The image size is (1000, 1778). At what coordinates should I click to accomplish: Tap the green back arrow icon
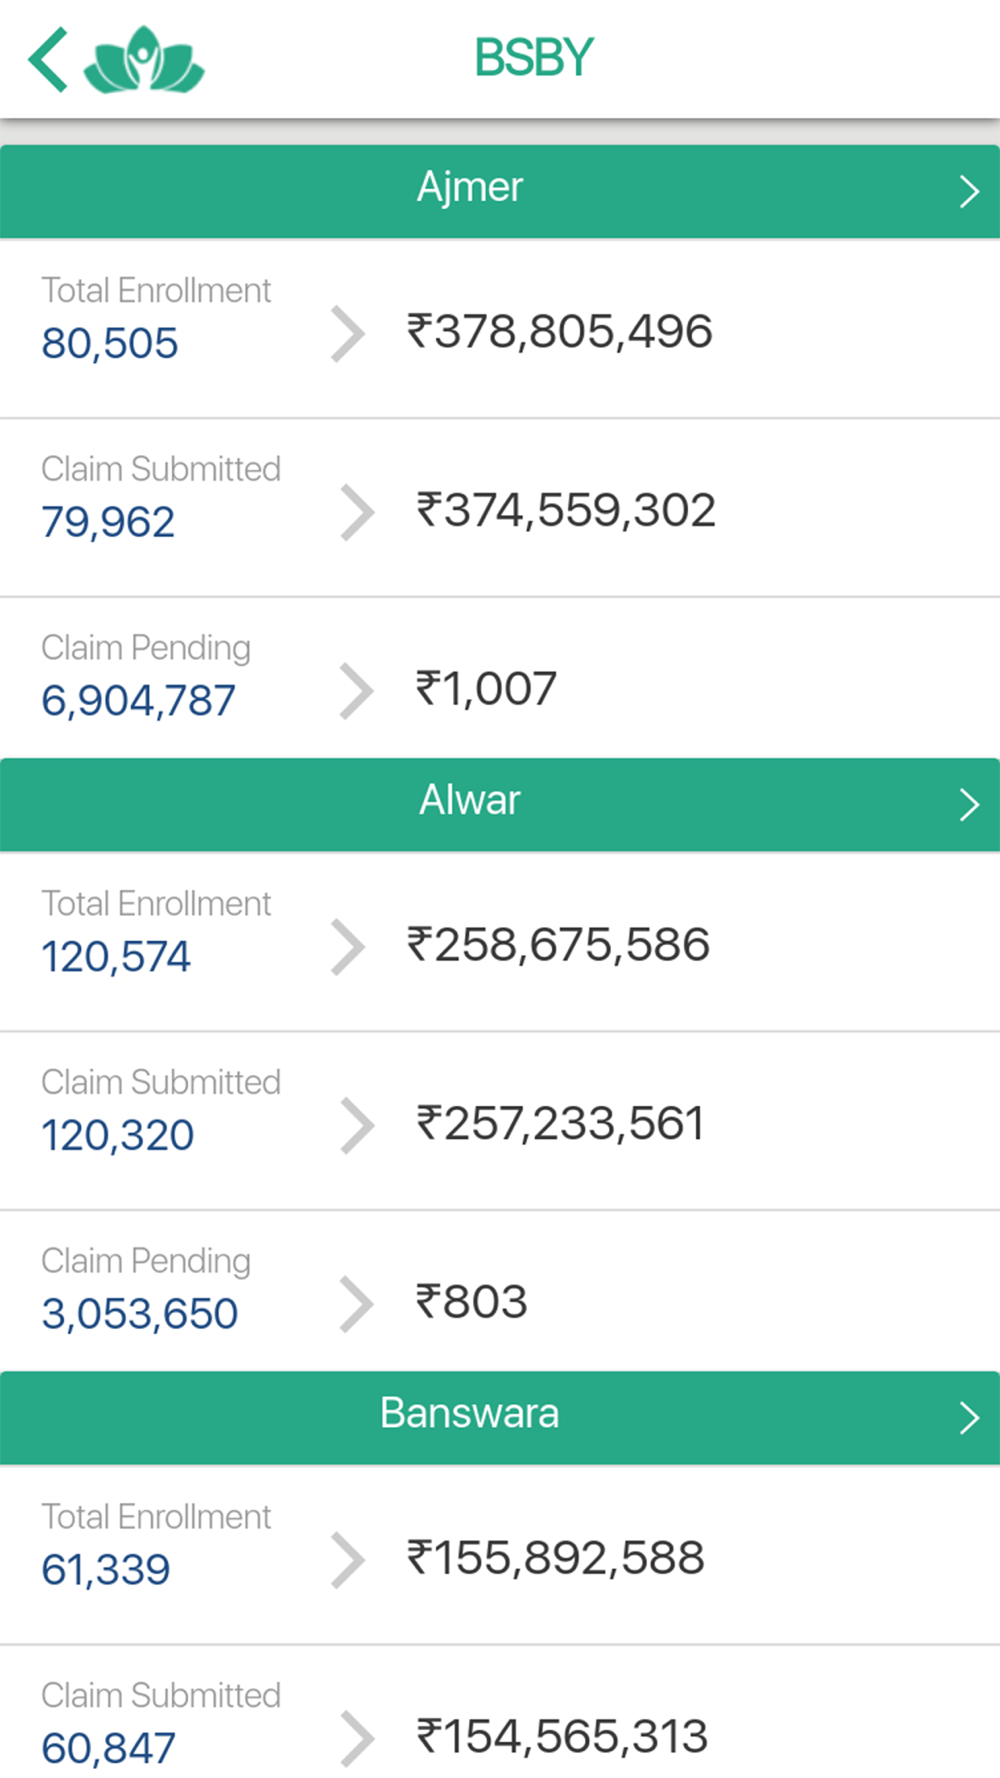[48, 60]
